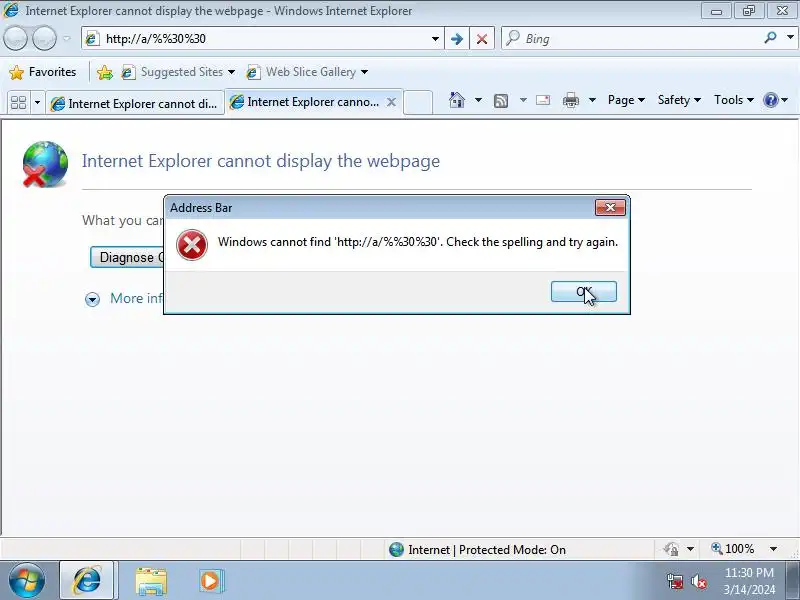Click the Forward navigation button
Screen dimensions: 800x600
44,39
